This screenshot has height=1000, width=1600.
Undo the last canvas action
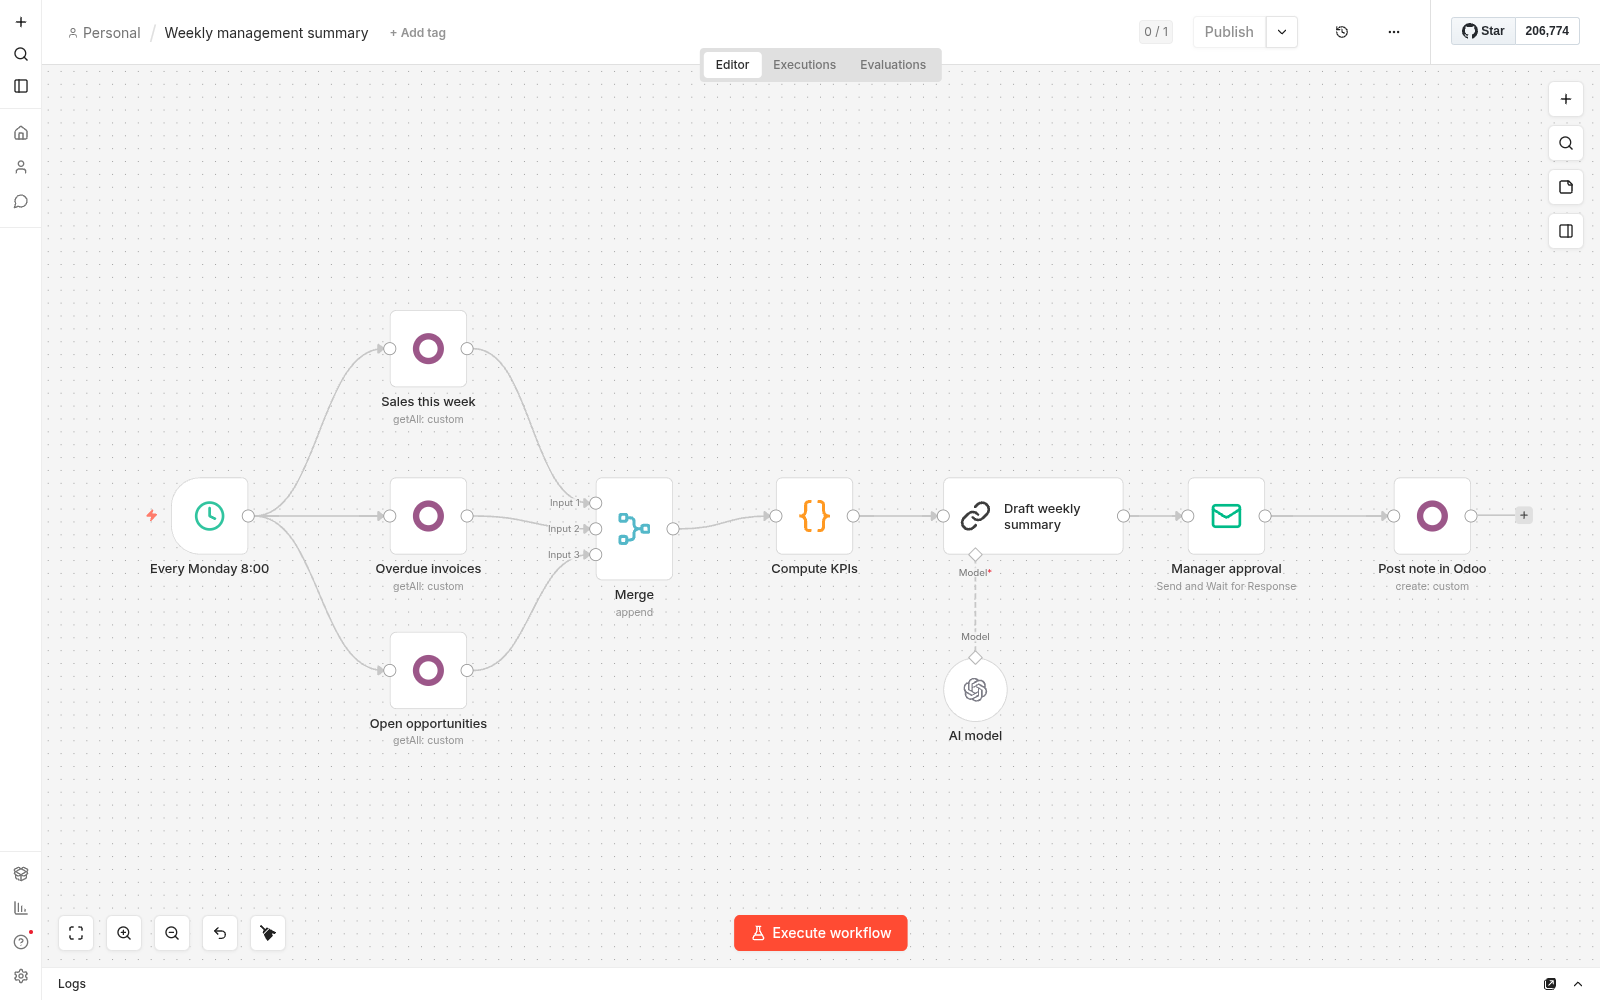(220, 933)
